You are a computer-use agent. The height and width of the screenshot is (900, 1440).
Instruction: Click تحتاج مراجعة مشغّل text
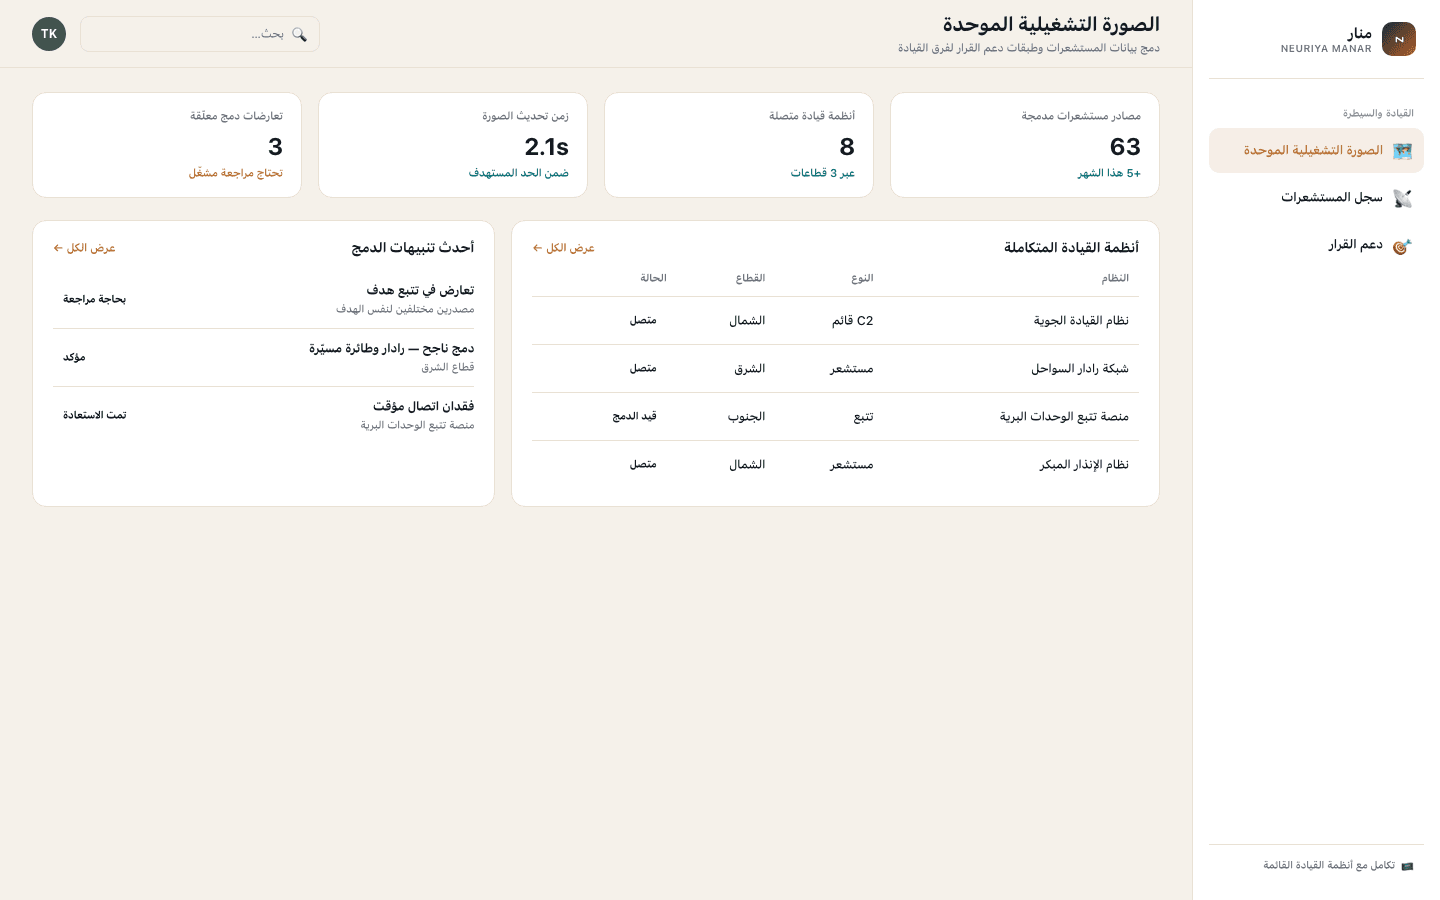[x=236, y=173]
